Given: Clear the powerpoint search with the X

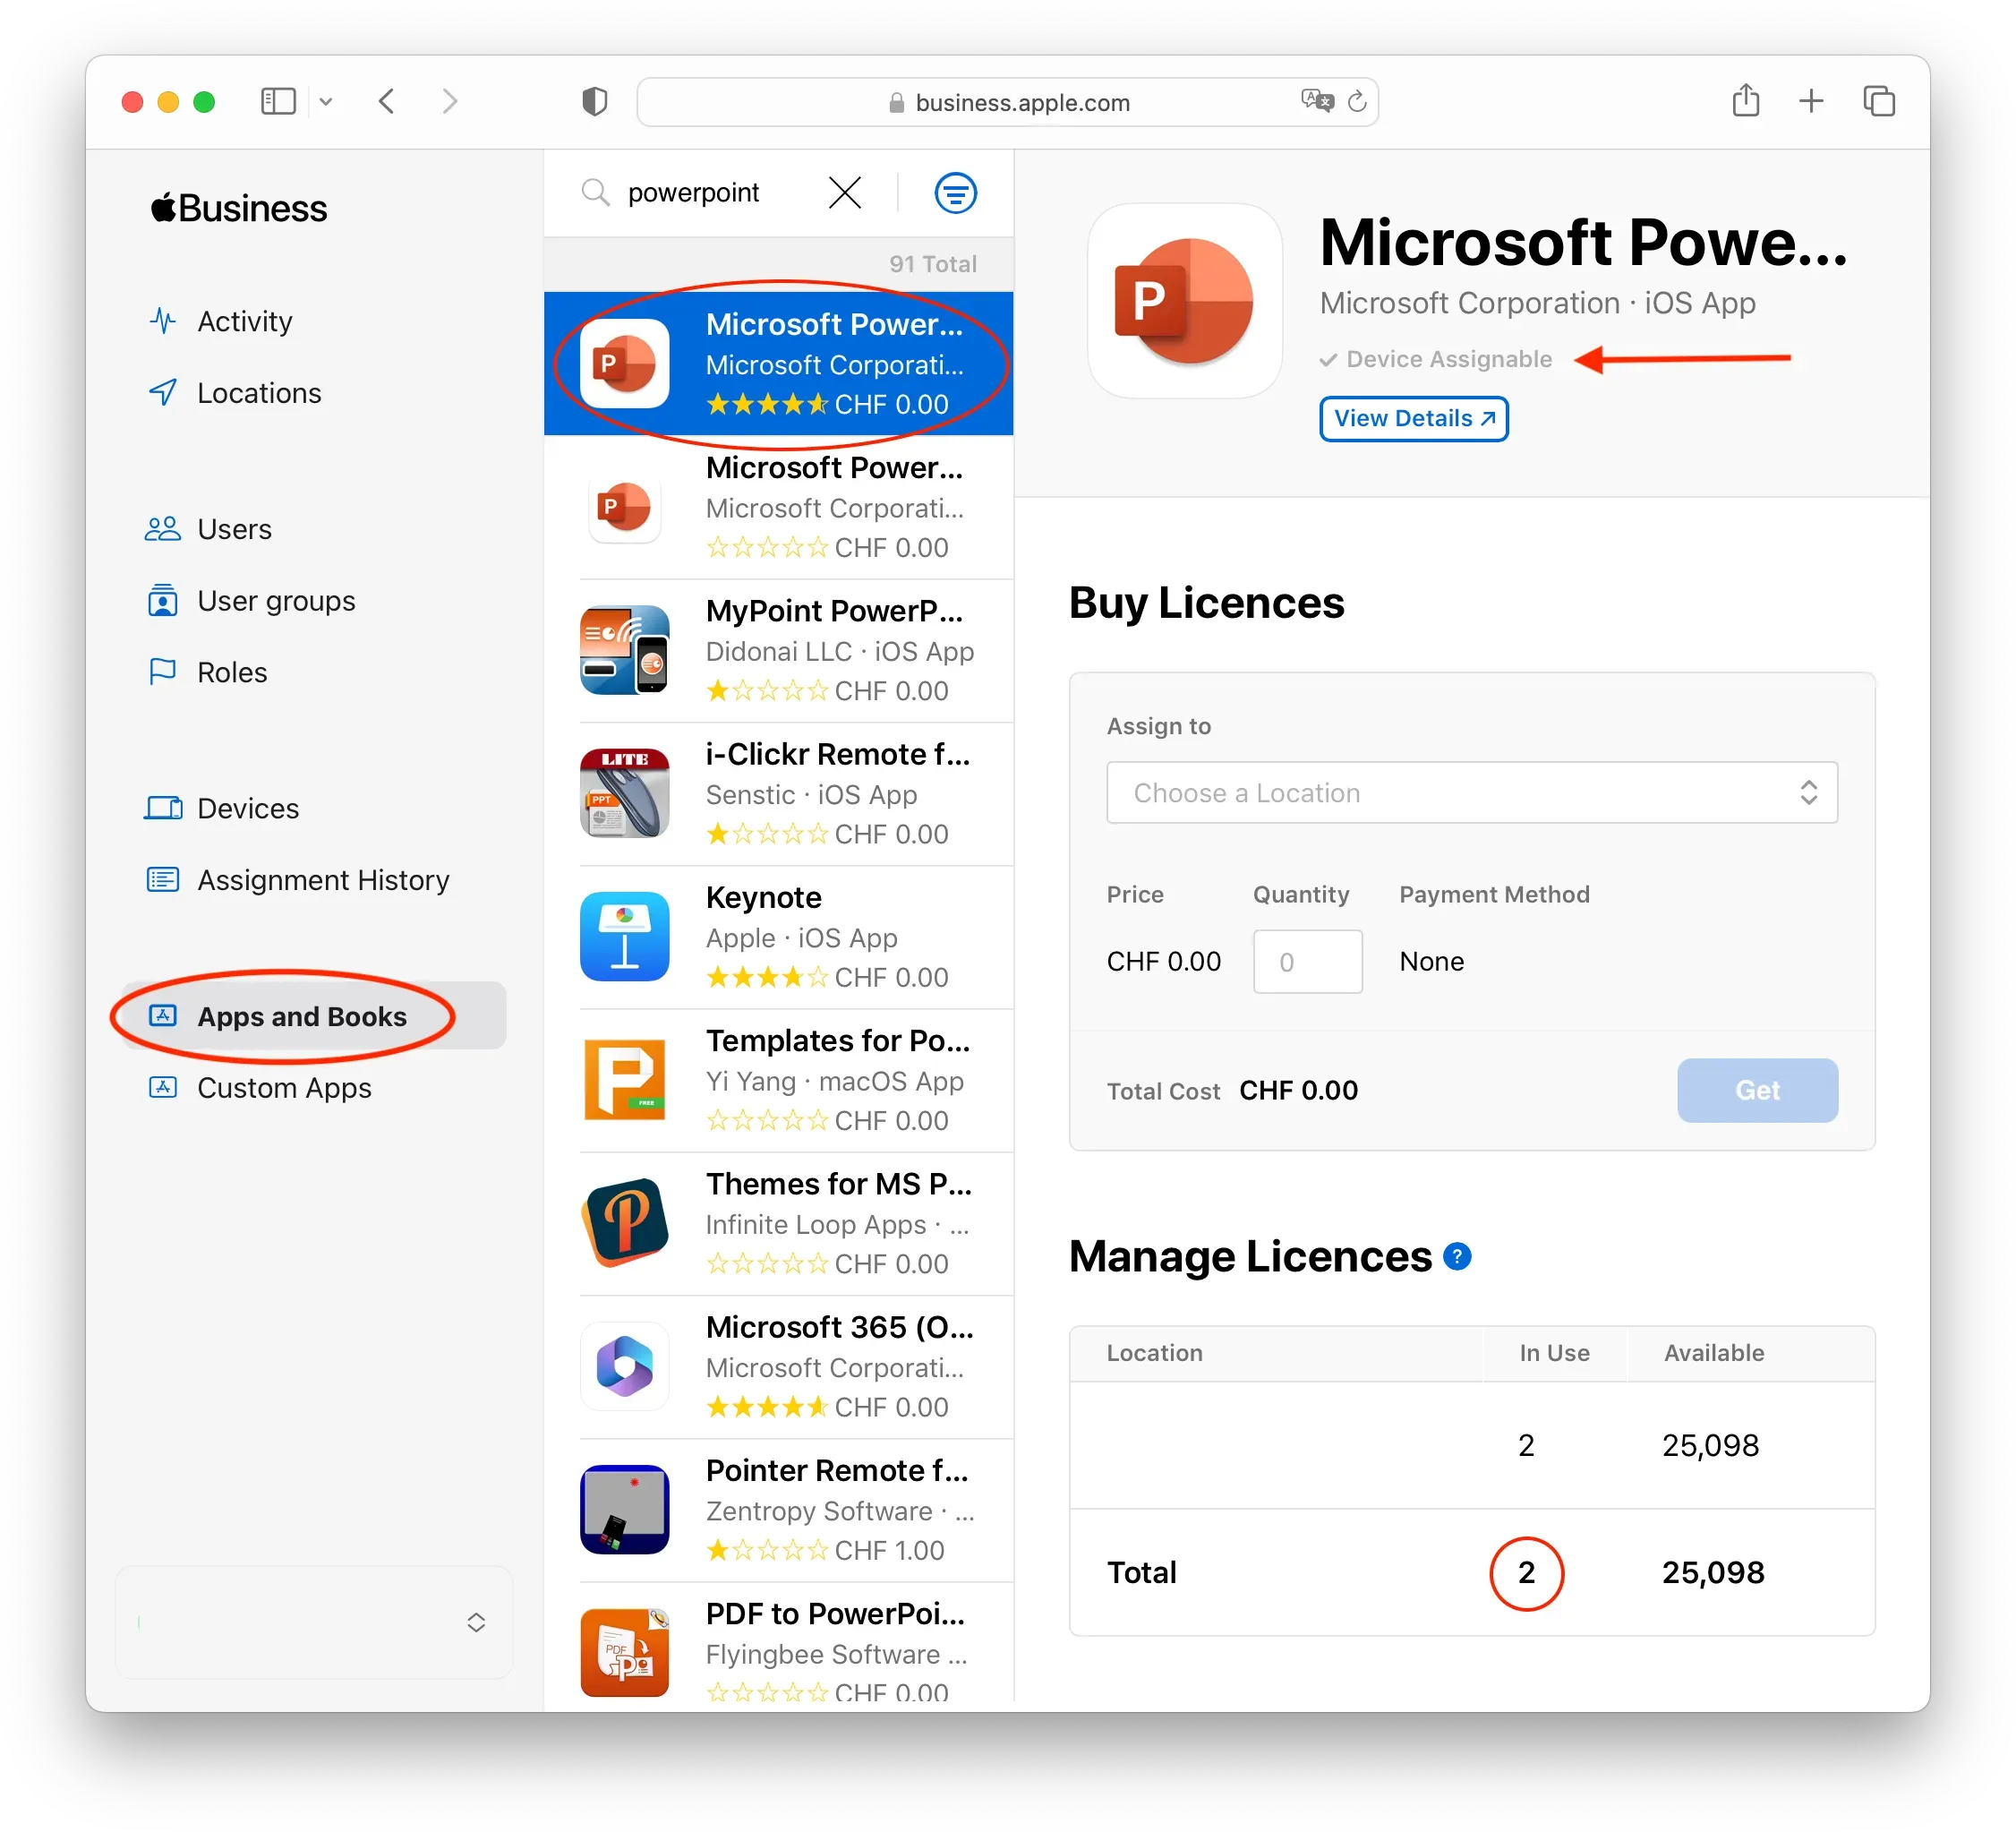Looking at the screenshot, I should (844, 192).
